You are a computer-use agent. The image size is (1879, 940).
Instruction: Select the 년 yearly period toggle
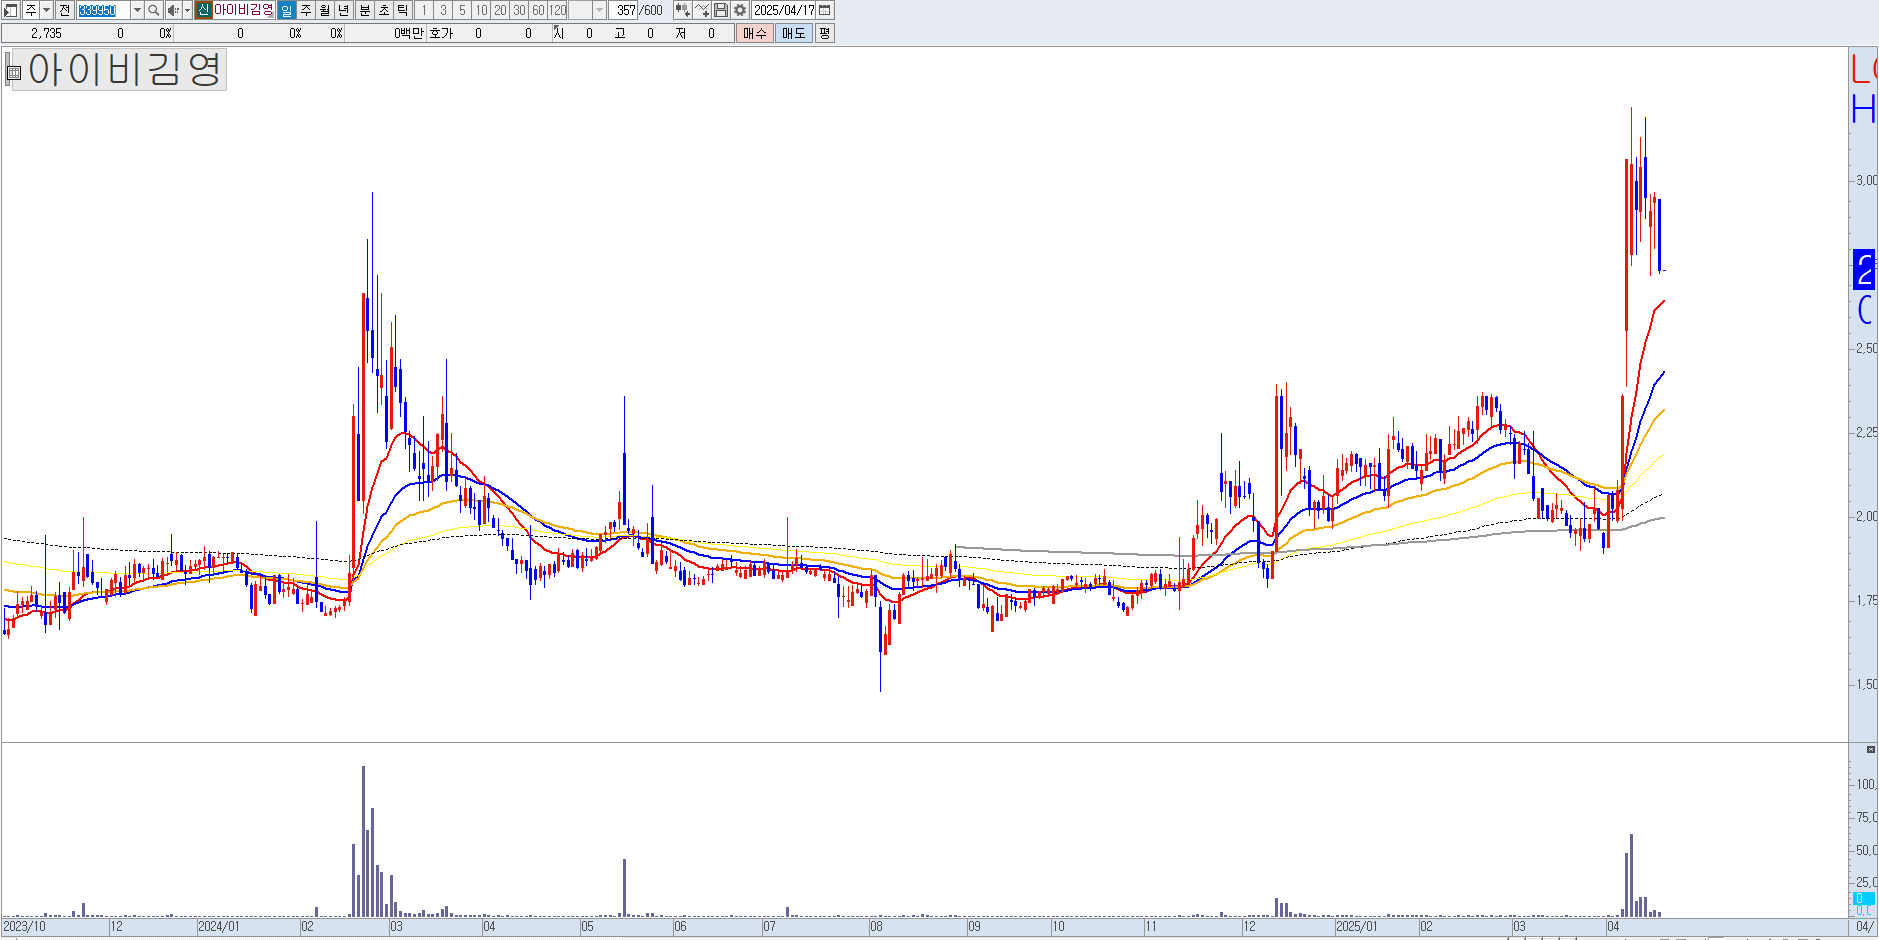344,10
